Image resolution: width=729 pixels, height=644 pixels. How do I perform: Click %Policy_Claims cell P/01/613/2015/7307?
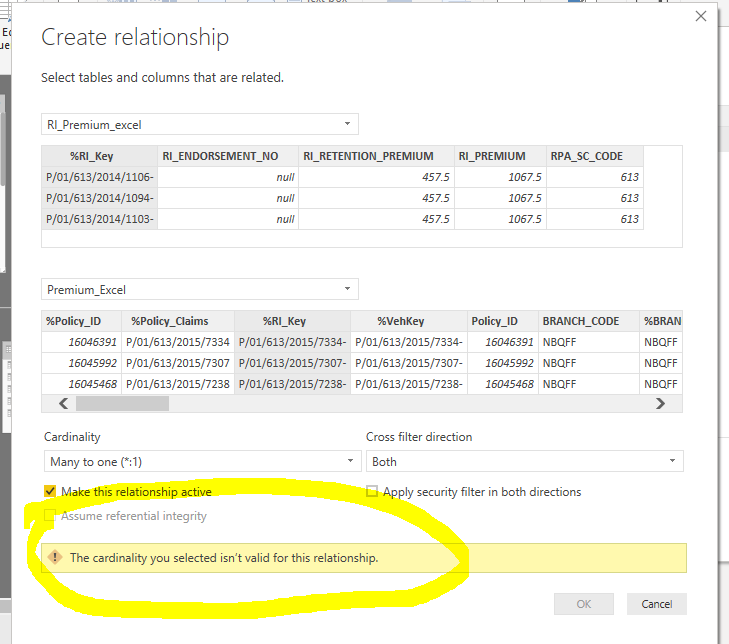(x=178, y=363)
